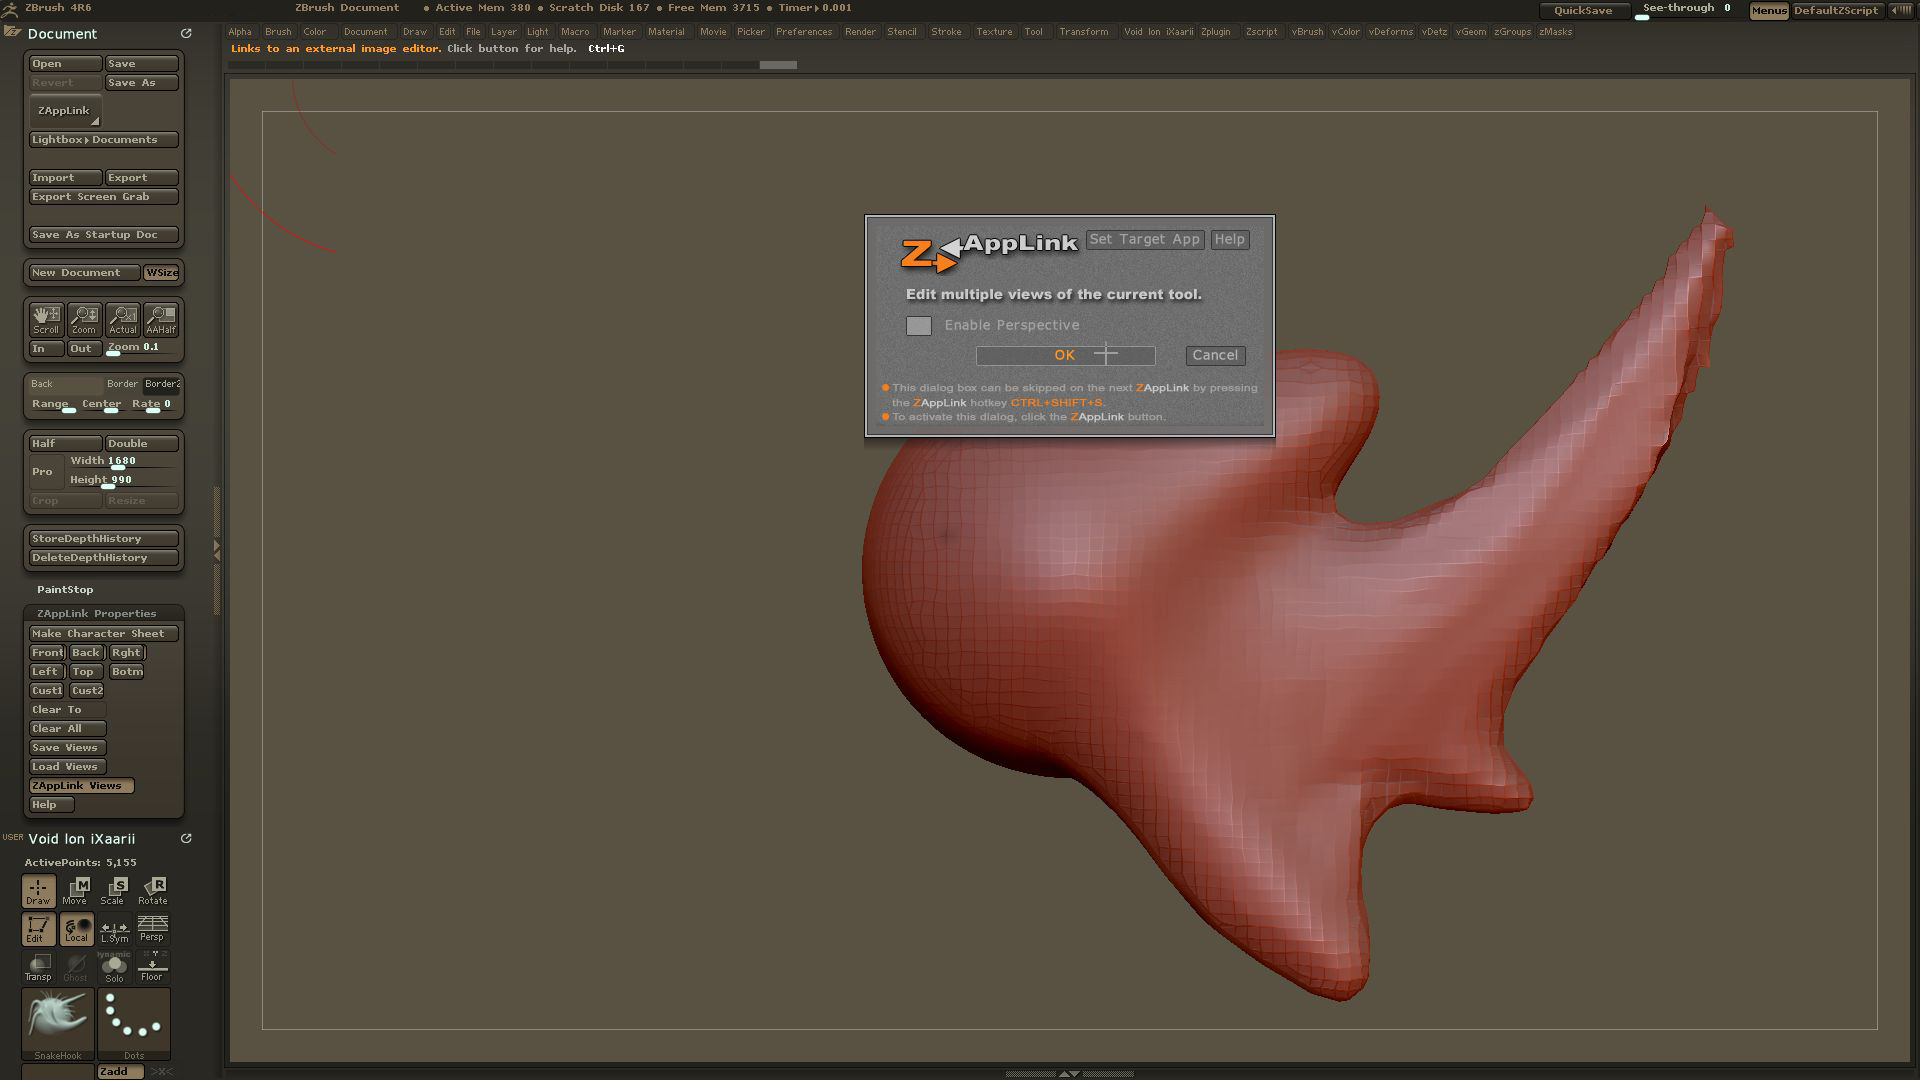Click the ZAppLink Views button
The image size is (1920, 1080).
click(81, 786)
